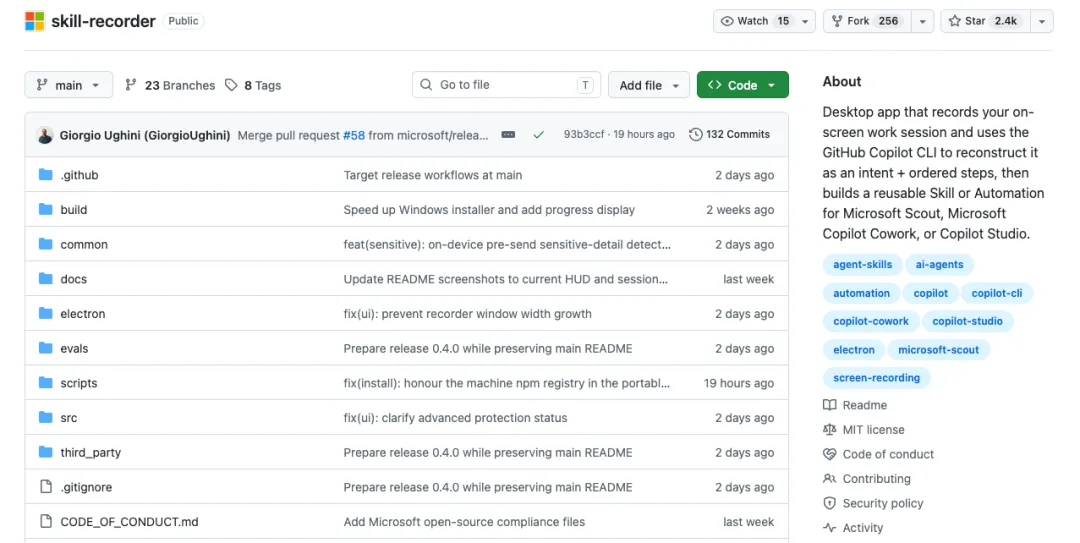The height and width of the screenshot is (543, 1080).
Task: Select the screen-recording topic tag
Action: click(876, 378)
